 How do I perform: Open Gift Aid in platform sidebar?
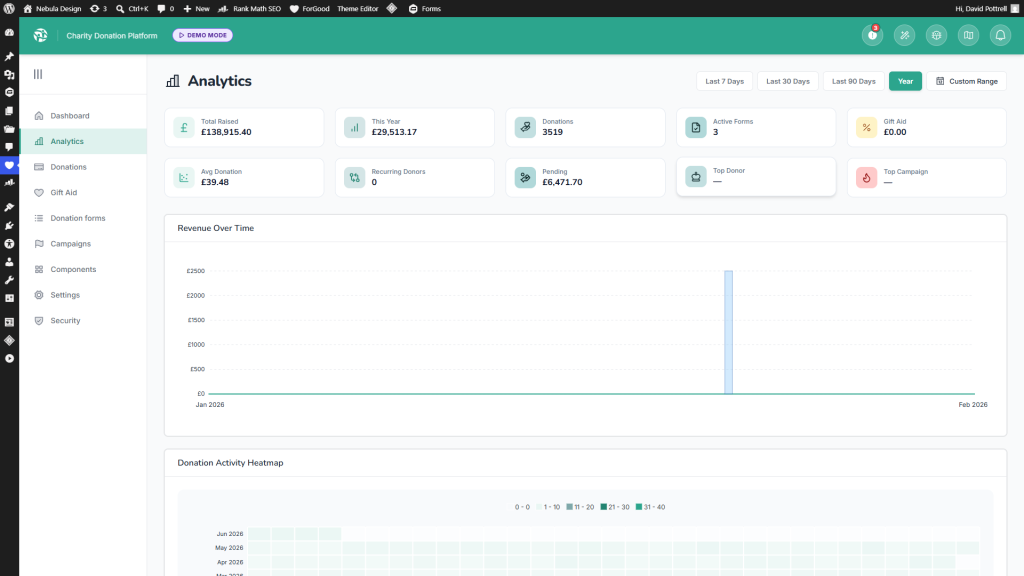coord(83,193)
